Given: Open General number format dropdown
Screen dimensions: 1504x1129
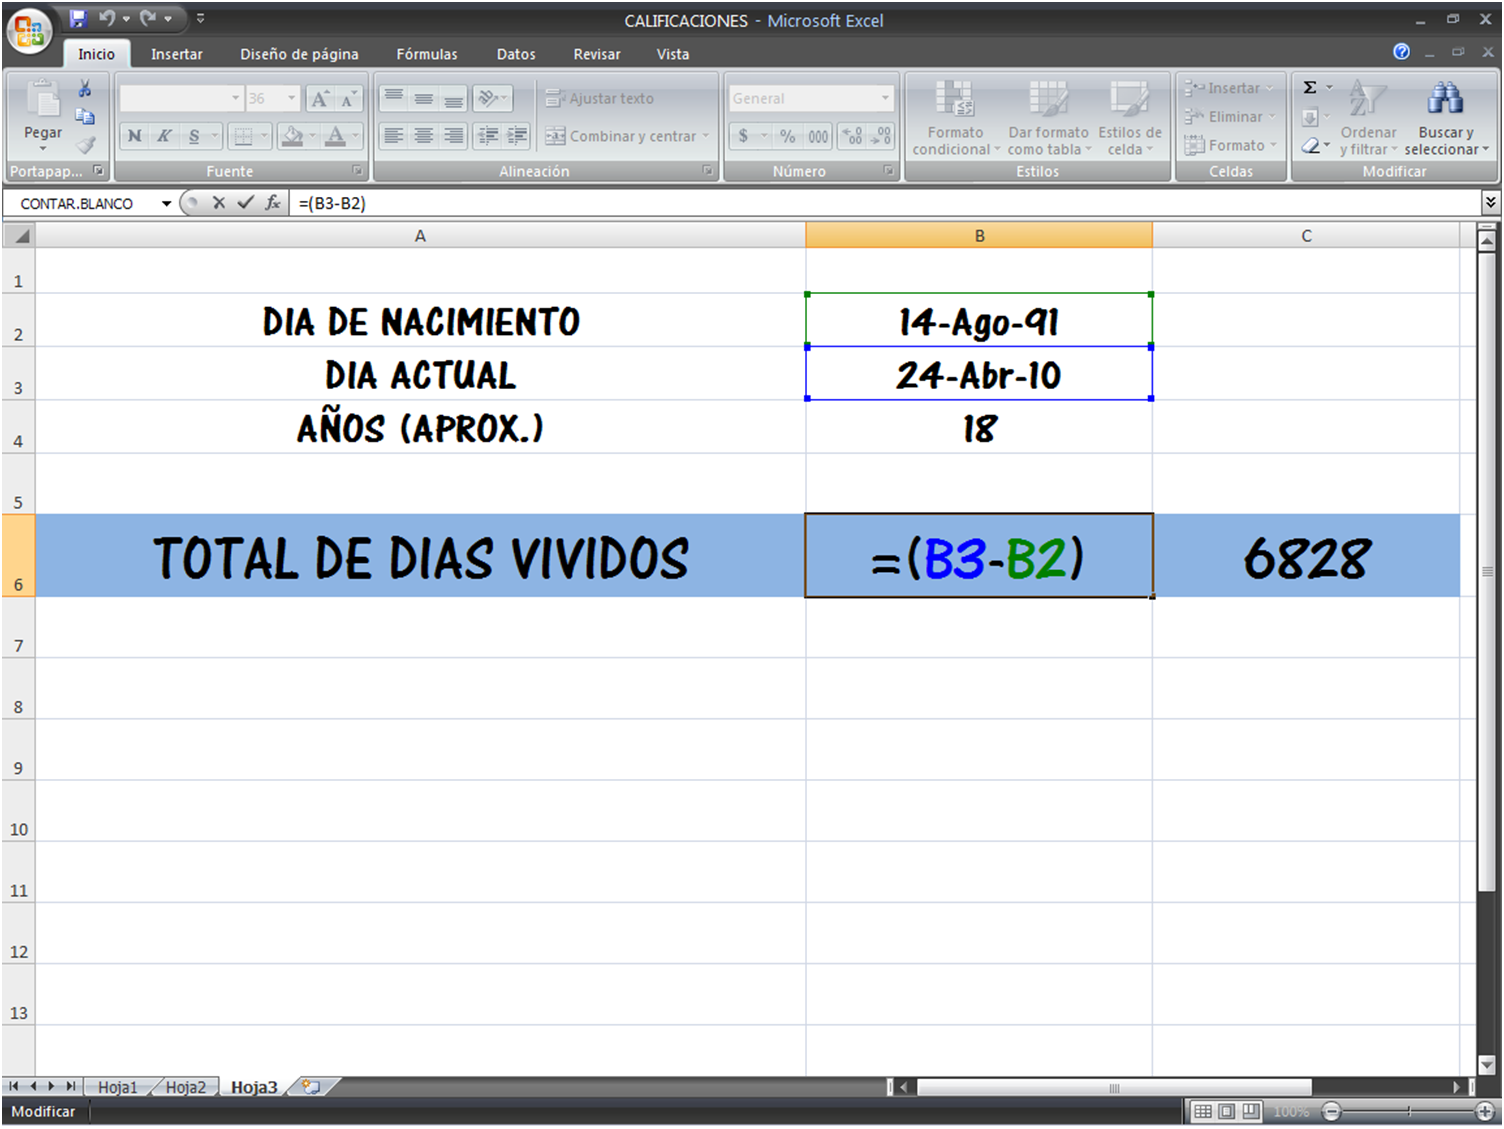Looking at the screenshot, I should [885, 98].
